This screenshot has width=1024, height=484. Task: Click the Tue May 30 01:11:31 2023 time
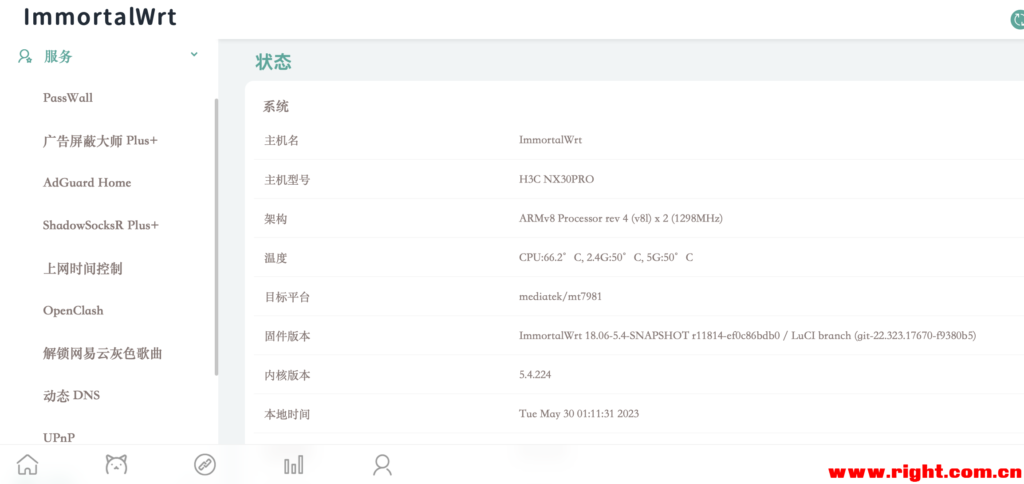pos(579,413)
